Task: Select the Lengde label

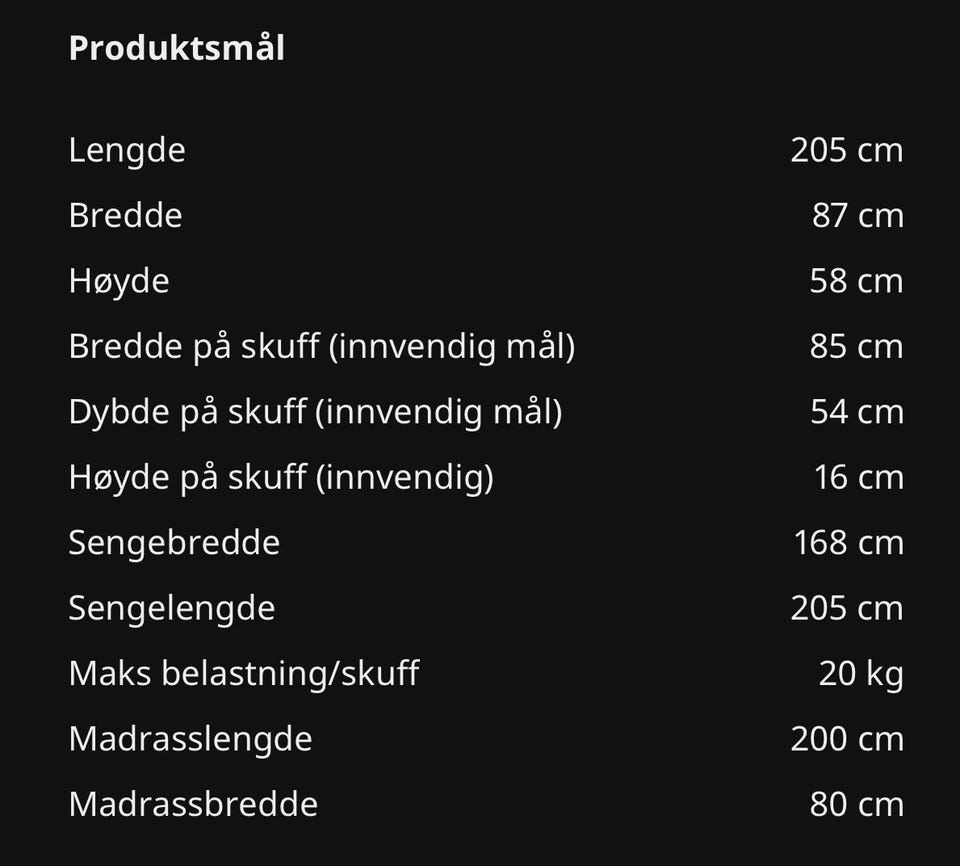Action: pyautogui.click(x=127, y=150)
